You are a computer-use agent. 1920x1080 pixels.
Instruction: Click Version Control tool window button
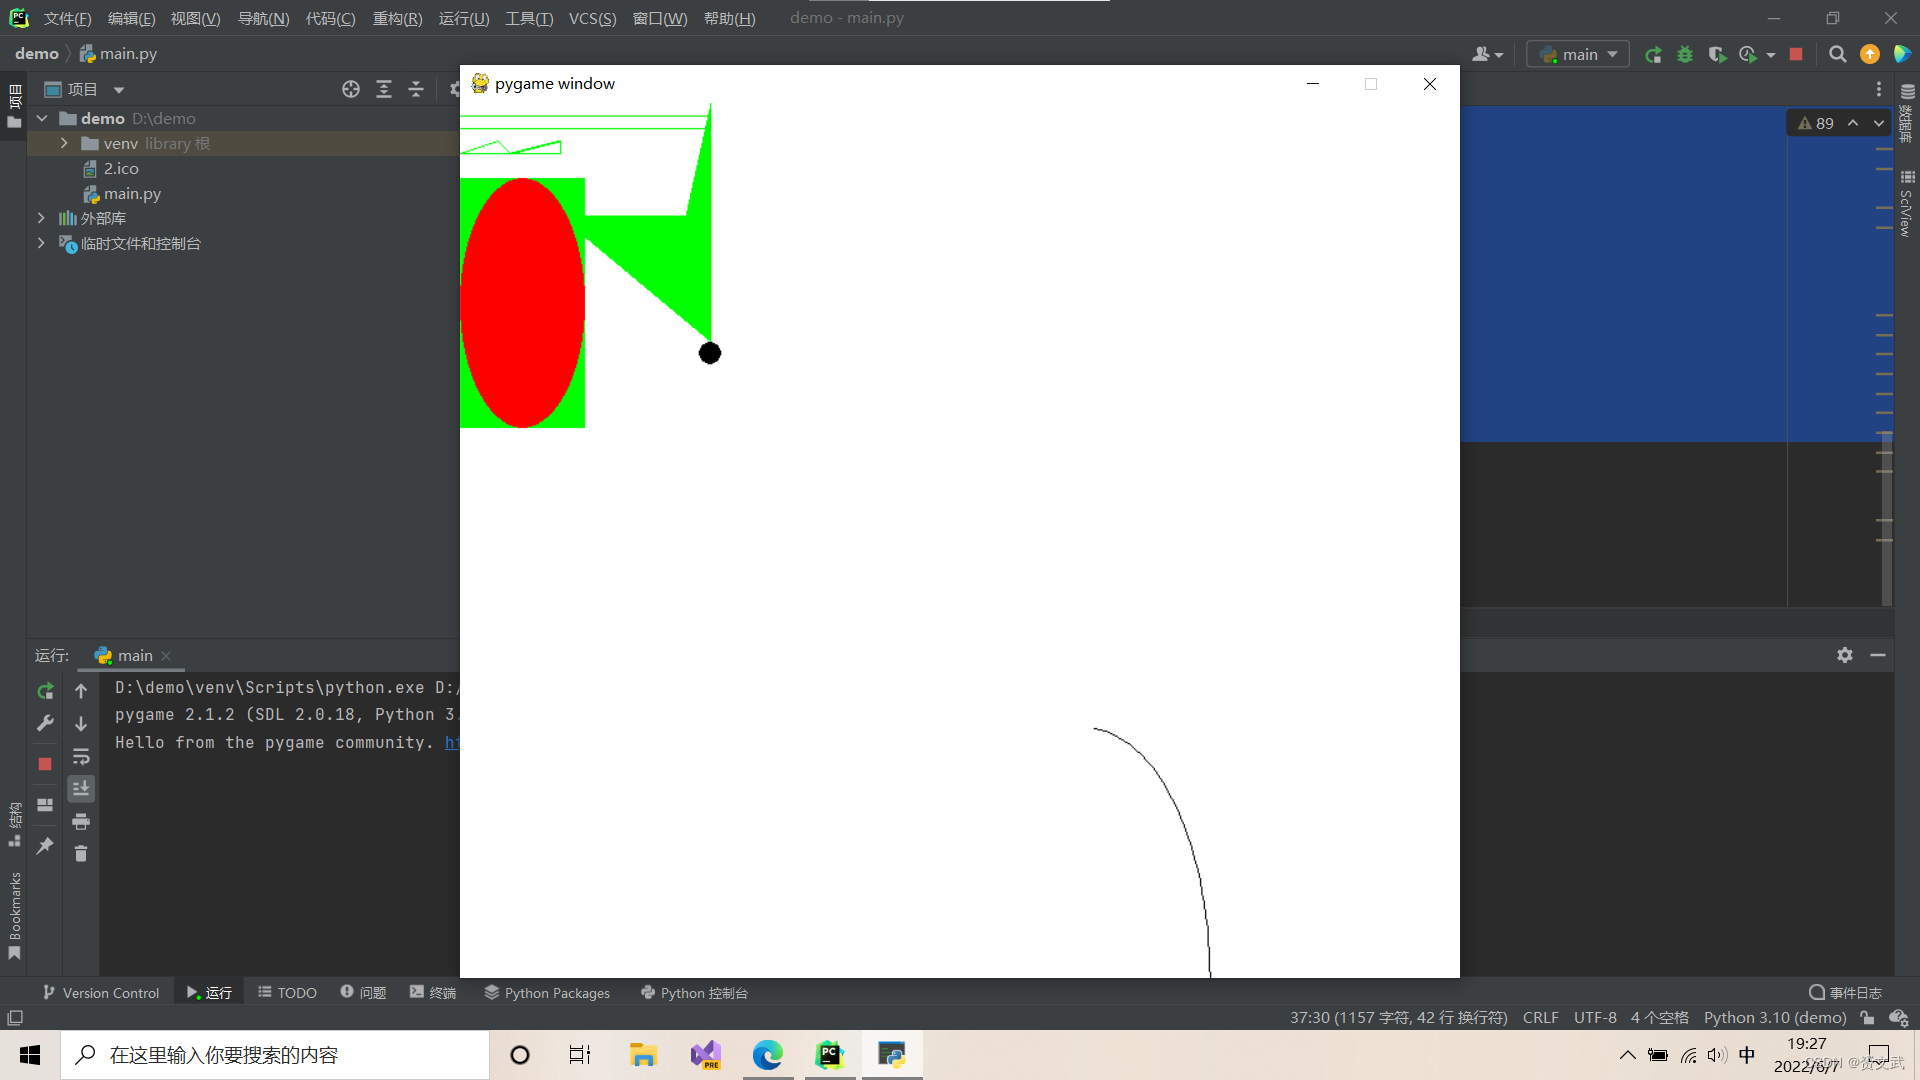[x=101, y=993]
